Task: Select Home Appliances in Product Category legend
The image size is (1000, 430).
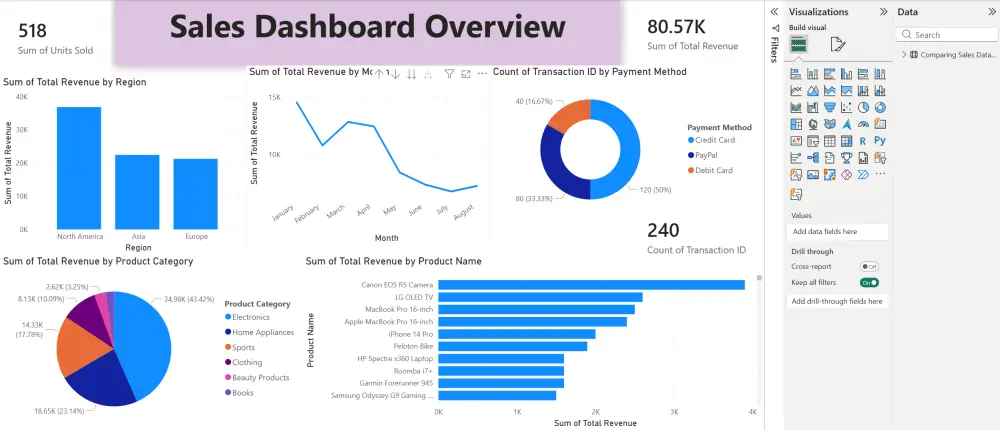Action: click(259, 332)
